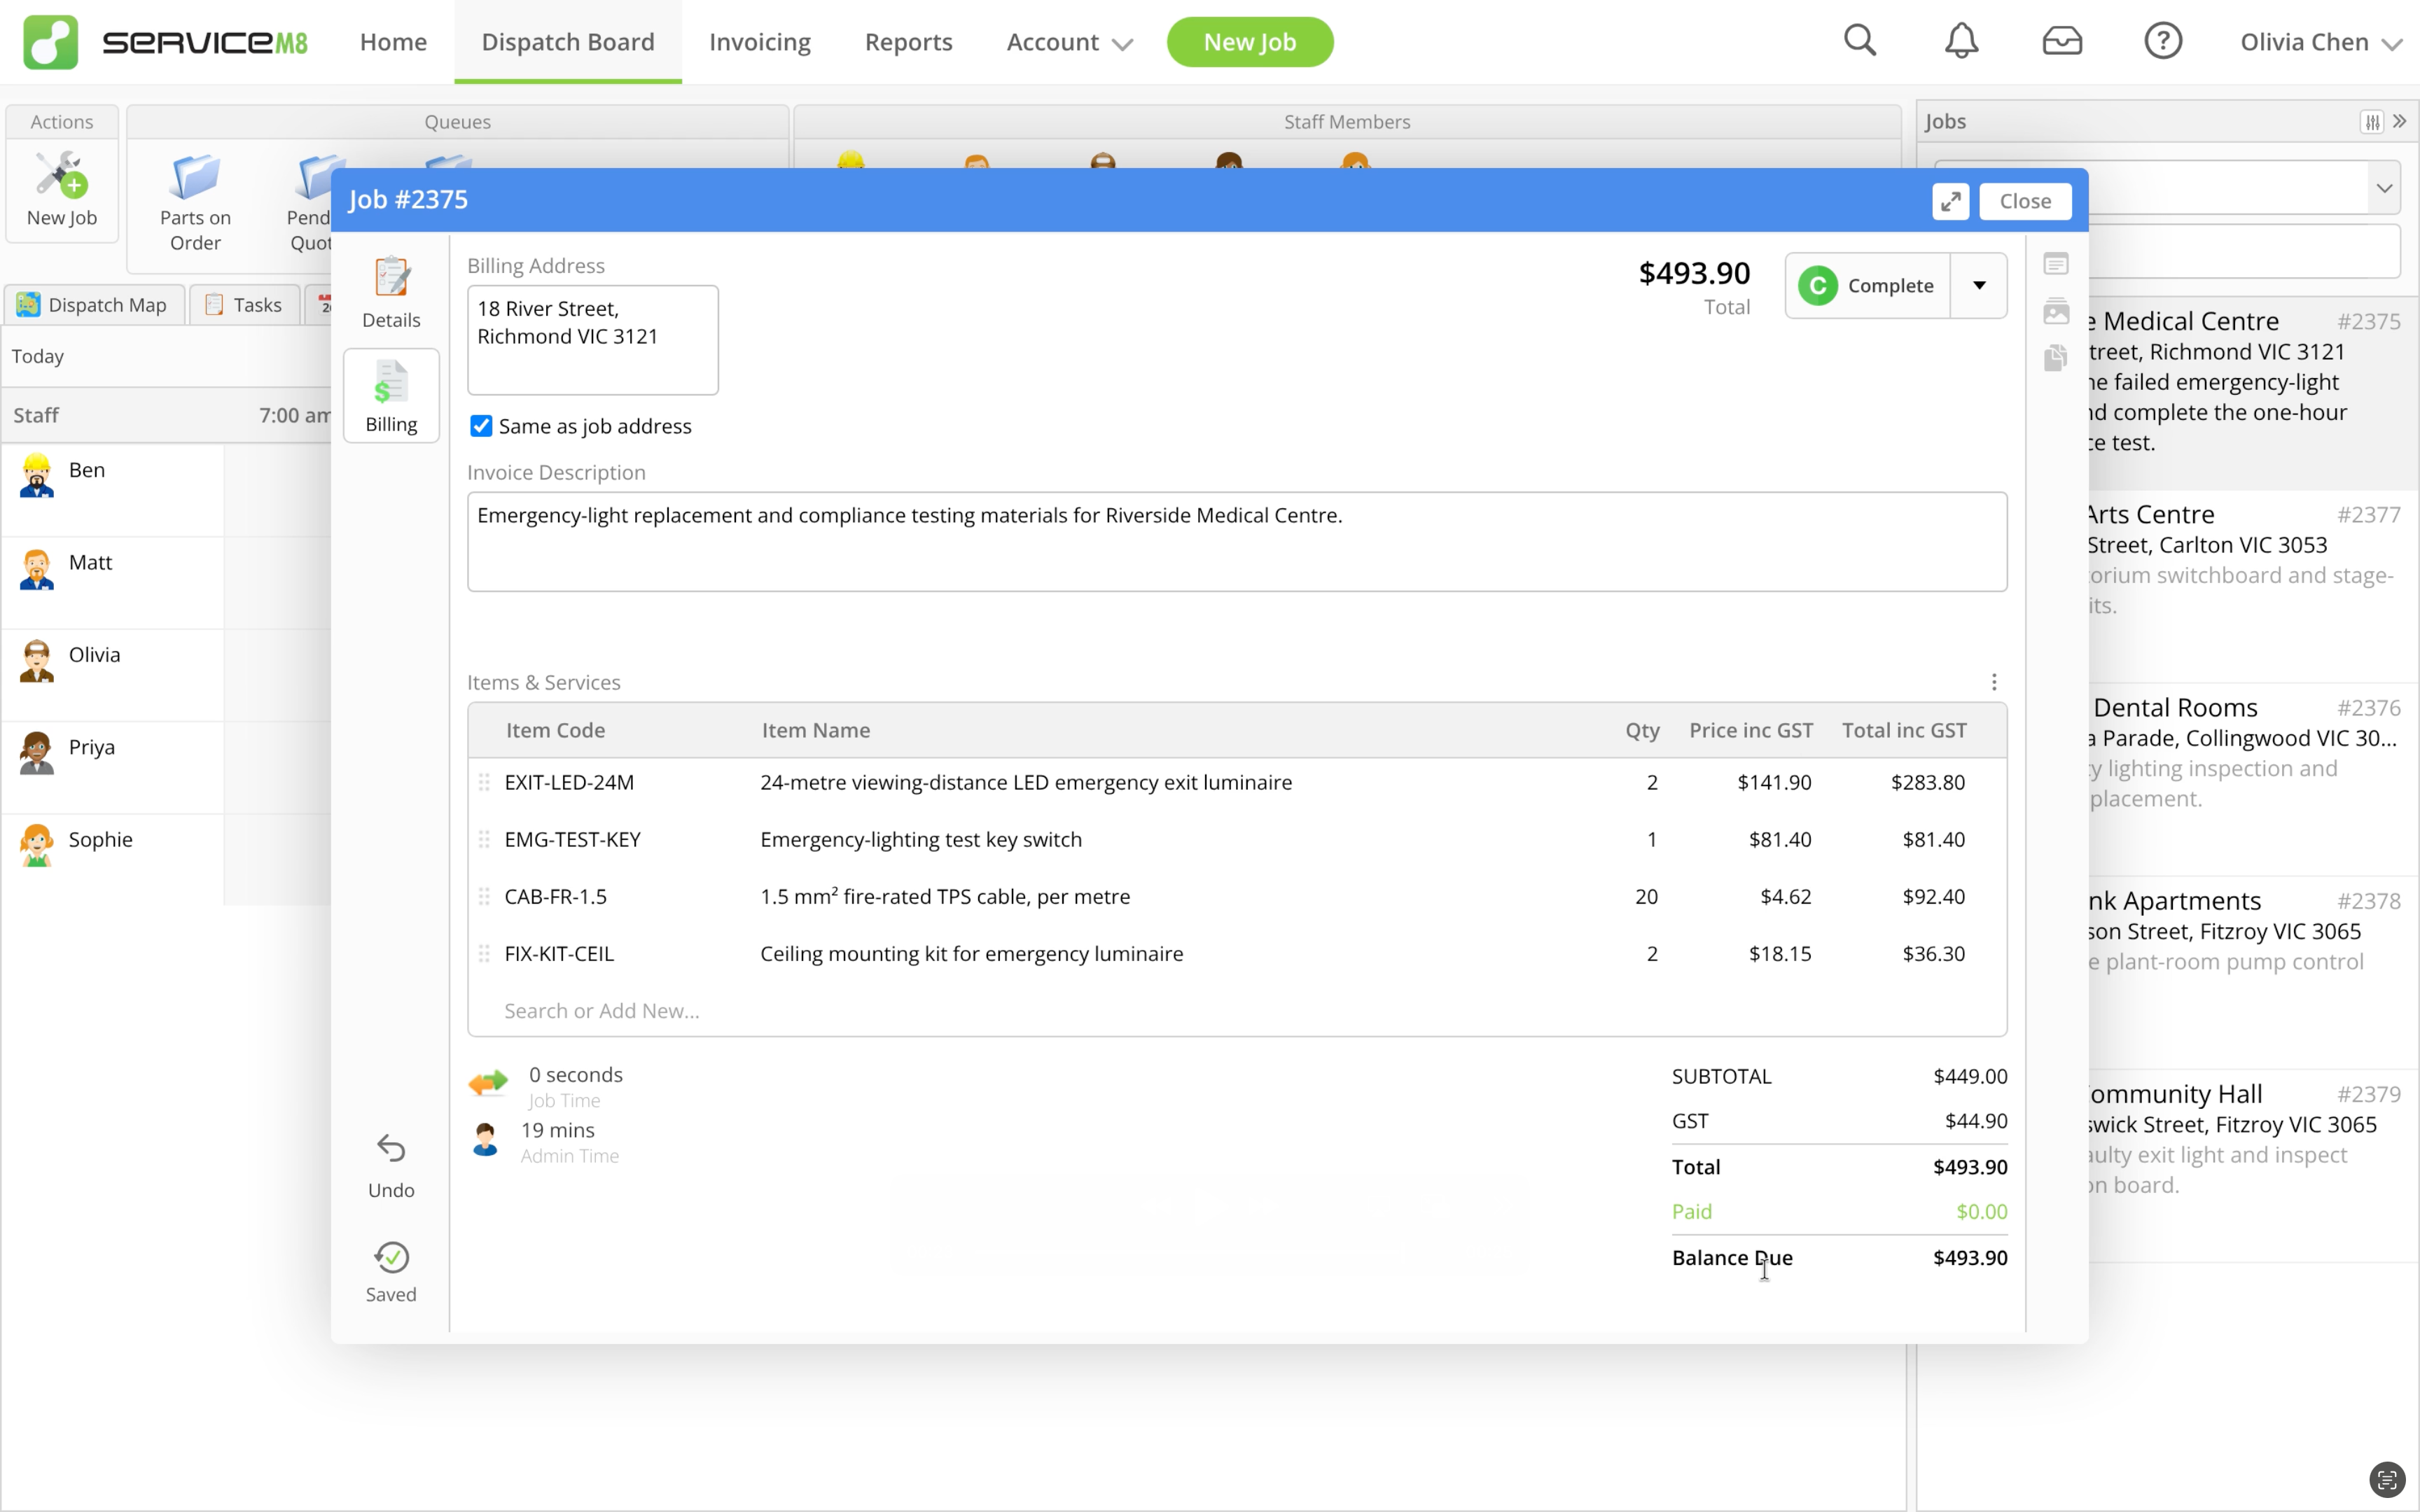The height and width of the screenshot is (1512, 2420).
Task: Click into the Billing Address field
Action: click(x=592, y=340)
